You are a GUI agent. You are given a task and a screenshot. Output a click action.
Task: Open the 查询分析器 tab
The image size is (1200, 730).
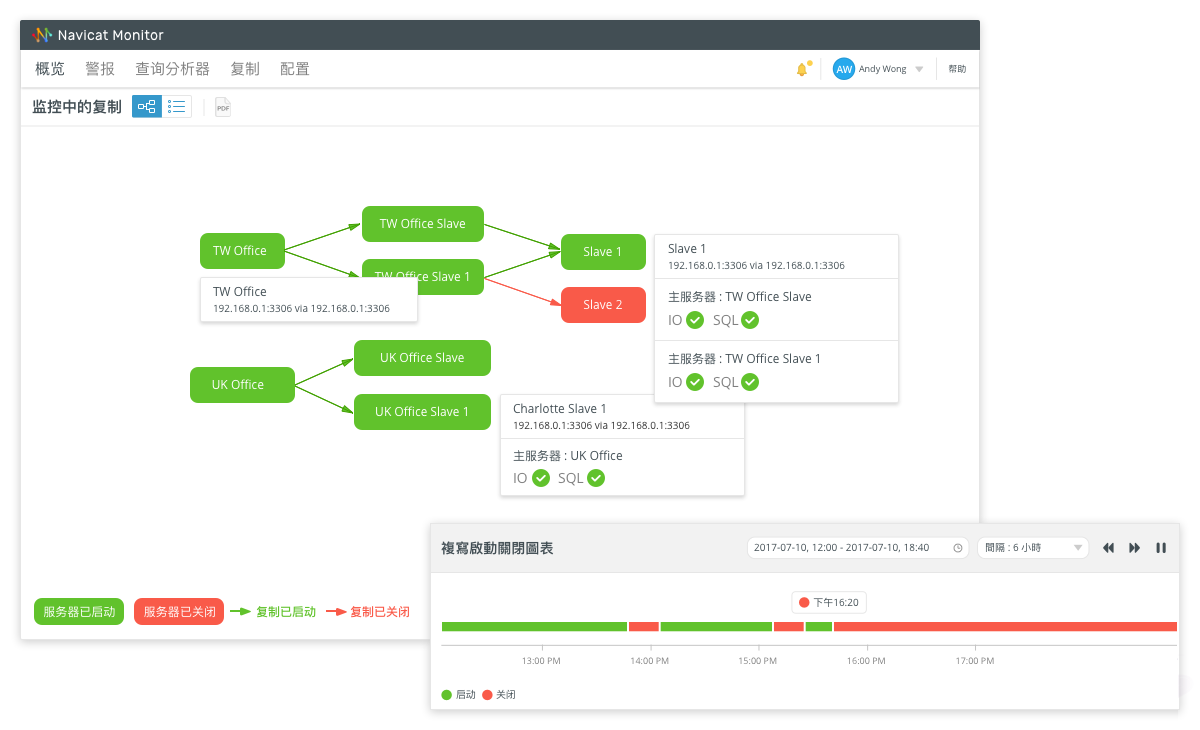pyautogui.click(x=173, y=69)
